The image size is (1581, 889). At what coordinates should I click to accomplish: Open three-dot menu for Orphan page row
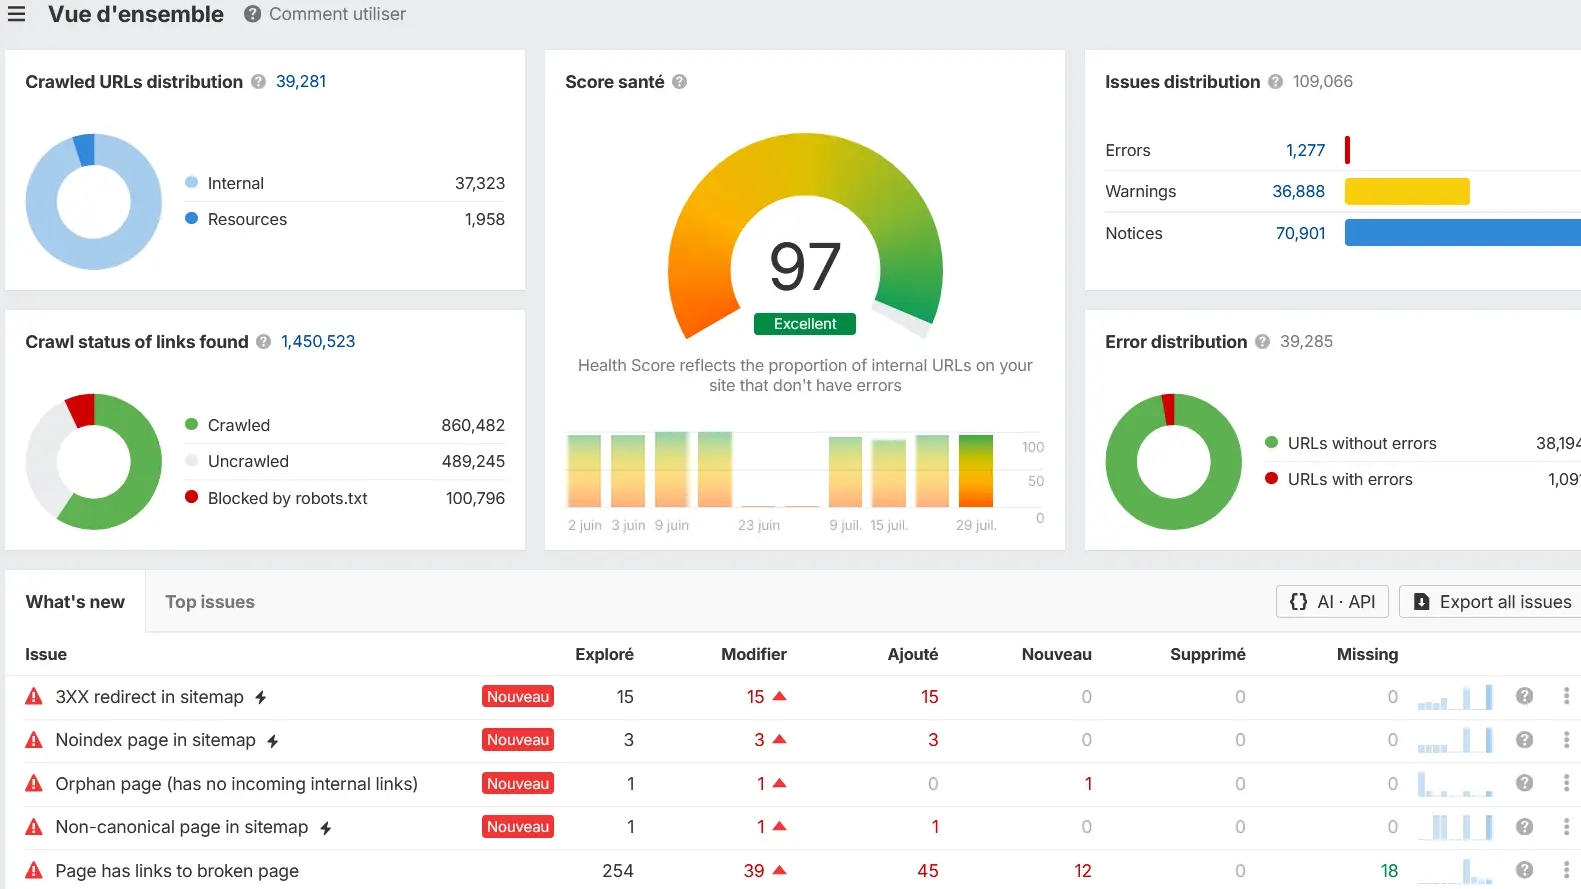tap(1566, 783)
